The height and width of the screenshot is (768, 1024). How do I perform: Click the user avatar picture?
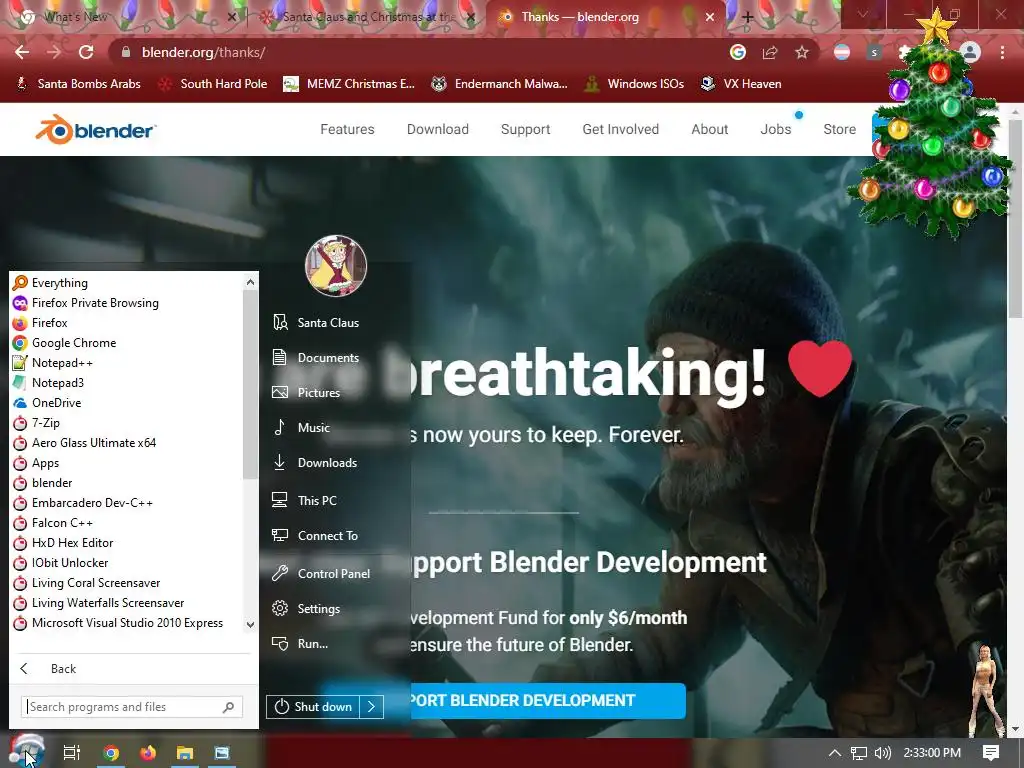(x=336, y=266)
